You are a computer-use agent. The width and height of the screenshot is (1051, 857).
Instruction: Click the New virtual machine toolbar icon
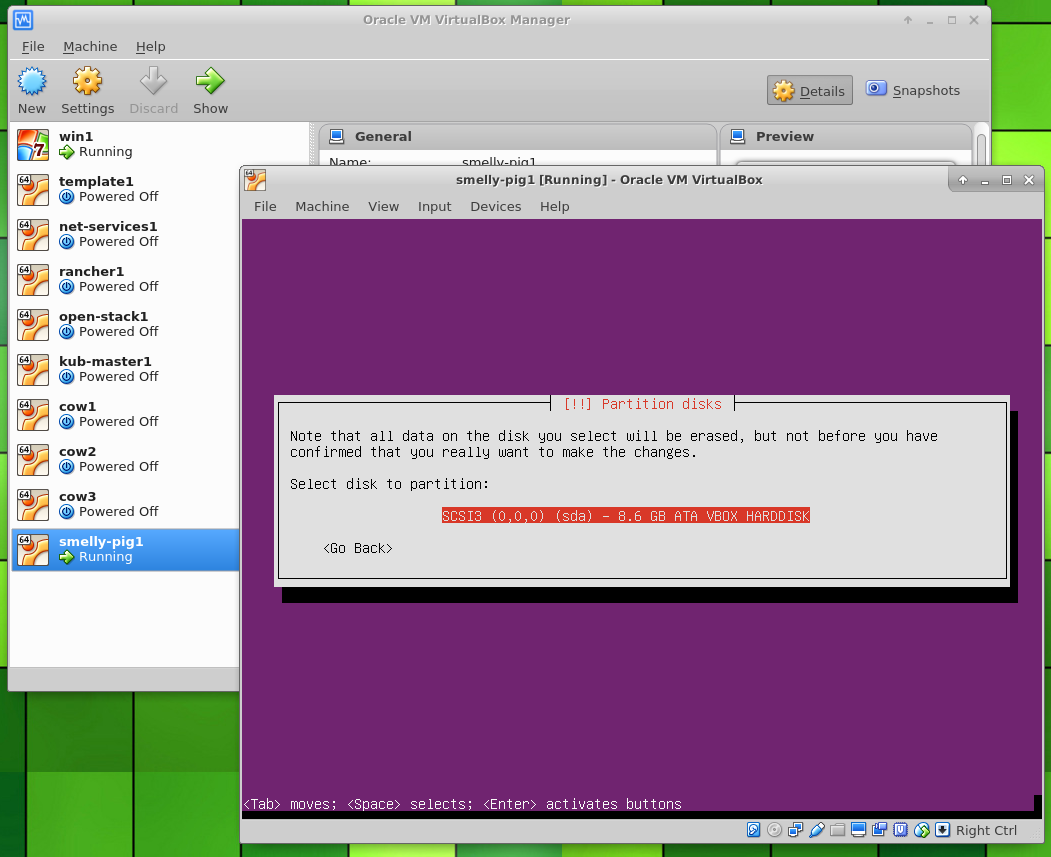coord(32,81)
